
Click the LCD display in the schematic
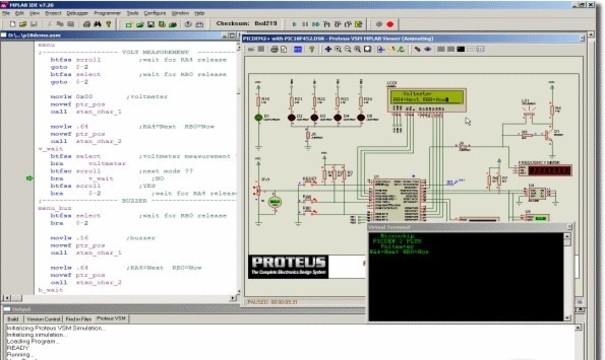[427, 100]
